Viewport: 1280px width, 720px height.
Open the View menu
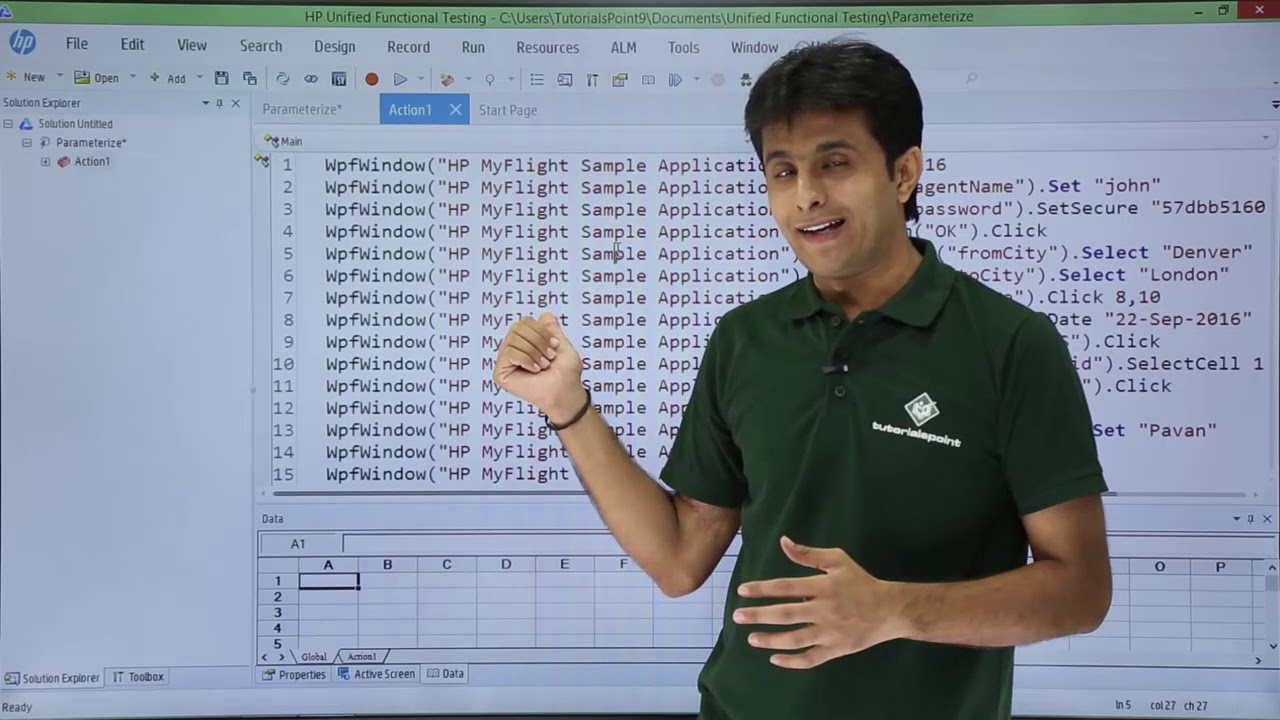pyautogui.click(x=192, y=45)
